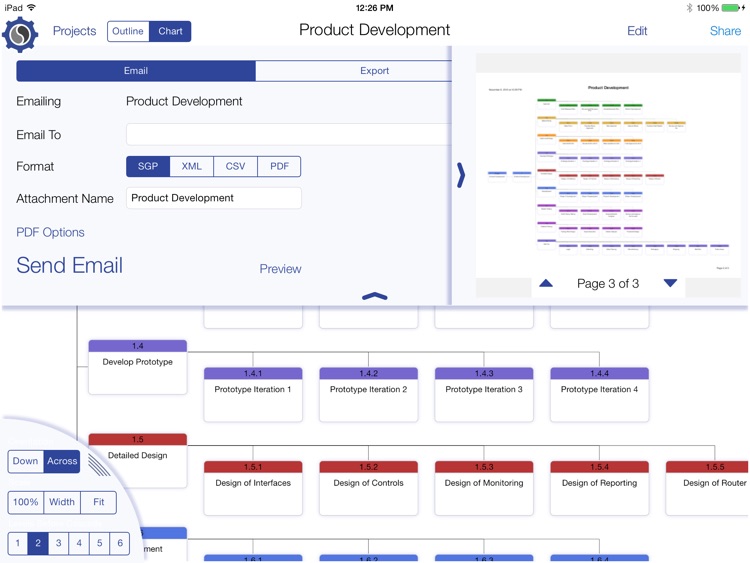Screen dimensions: 750x563
Task: Collapse the share panel with the up chevron
Action: (375, 296)
